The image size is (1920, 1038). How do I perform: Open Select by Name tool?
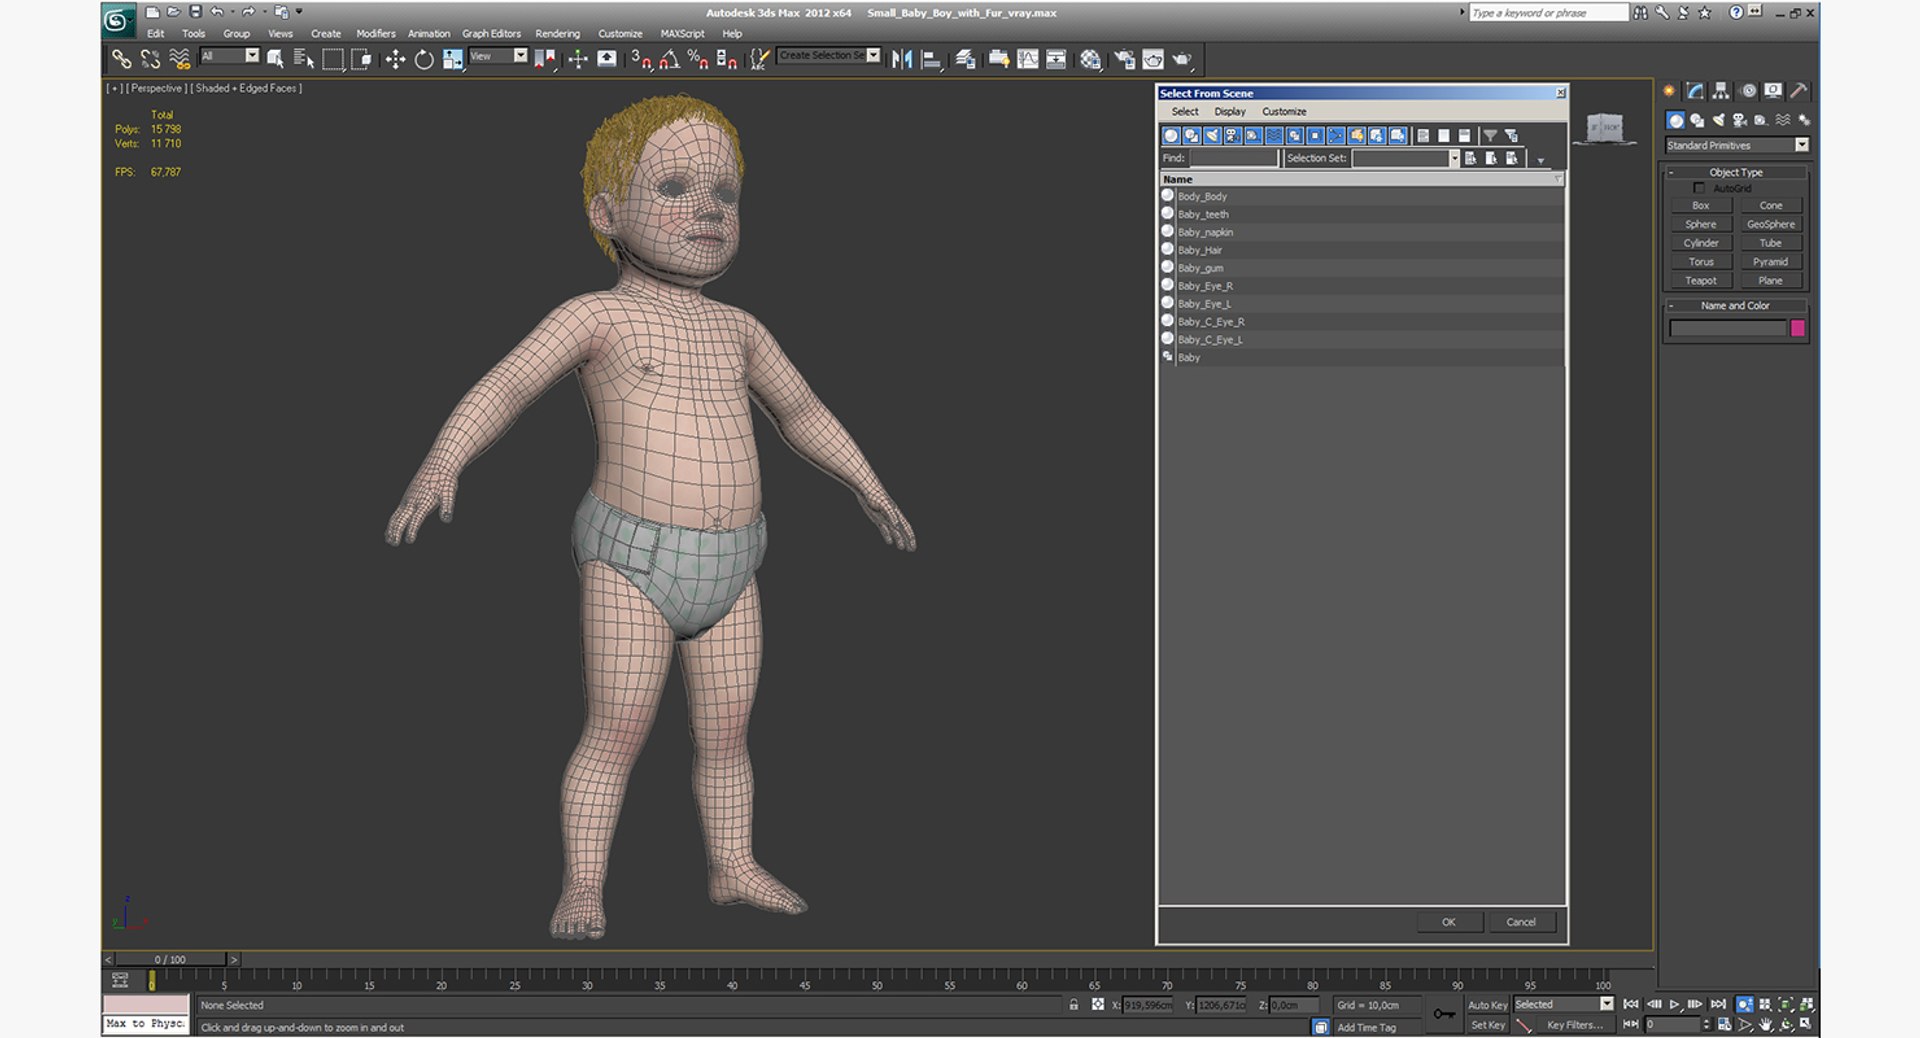304,59
